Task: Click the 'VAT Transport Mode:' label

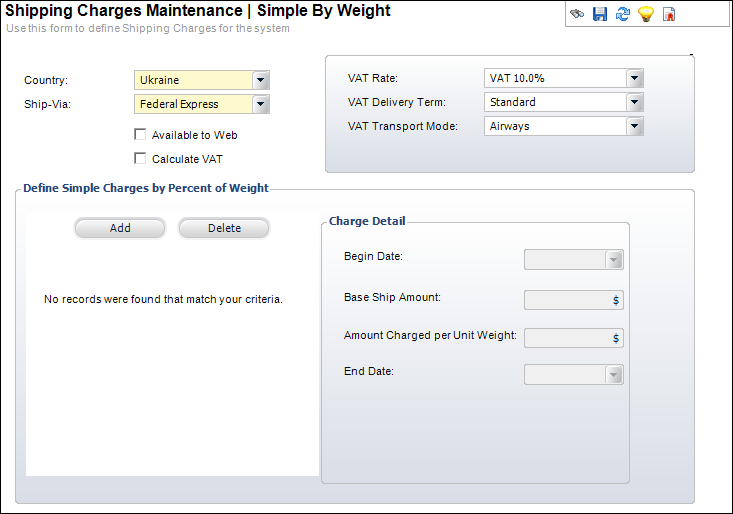Action: point(402,126)
